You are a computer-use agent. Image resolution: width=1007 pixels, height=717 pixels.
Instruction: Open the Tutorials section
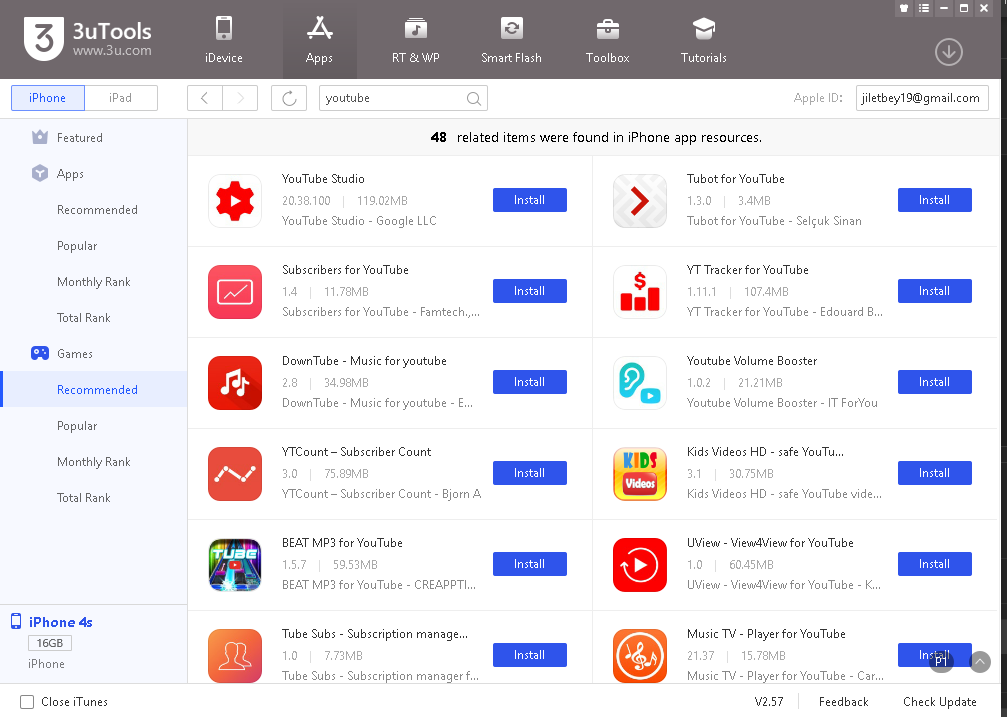coord(704,40)
